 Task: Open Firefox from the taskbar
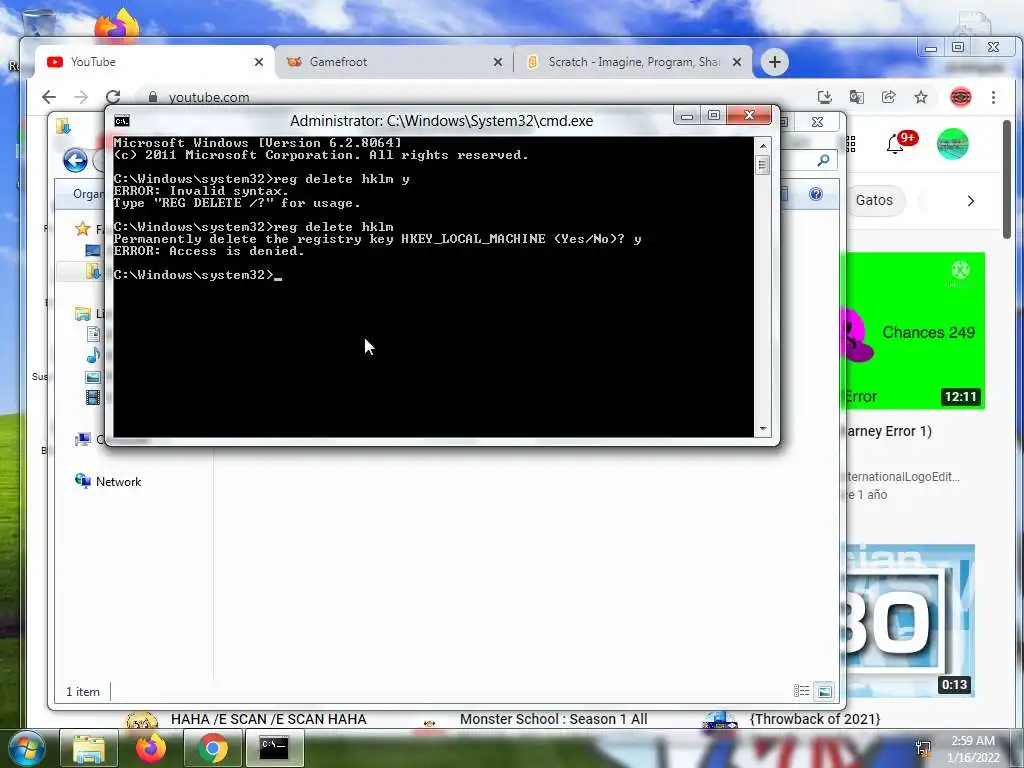pyautogui.click(x=151, y=748)
